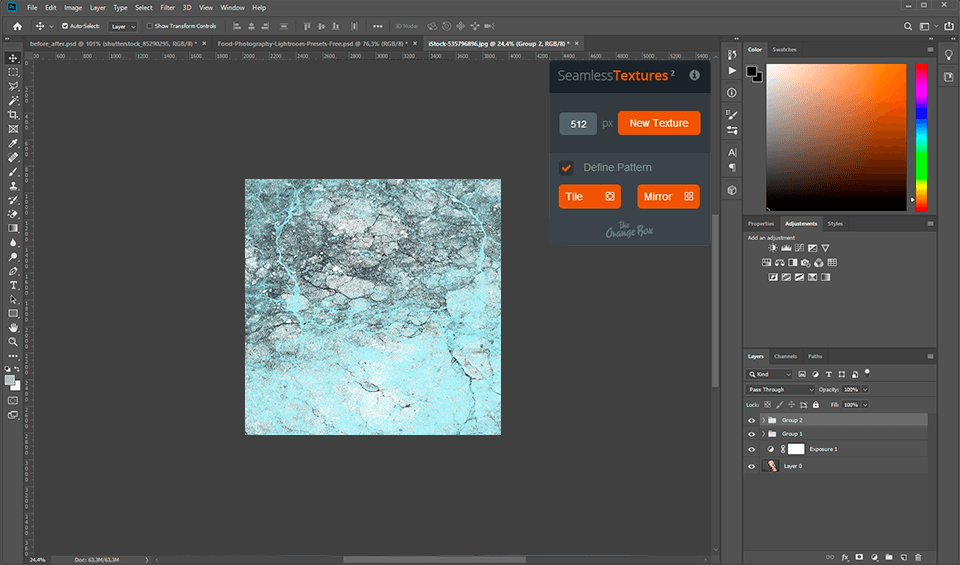This screenshot has width=960, height=565.
Task: Select the Hand tool
Action: tap(13, 328)
